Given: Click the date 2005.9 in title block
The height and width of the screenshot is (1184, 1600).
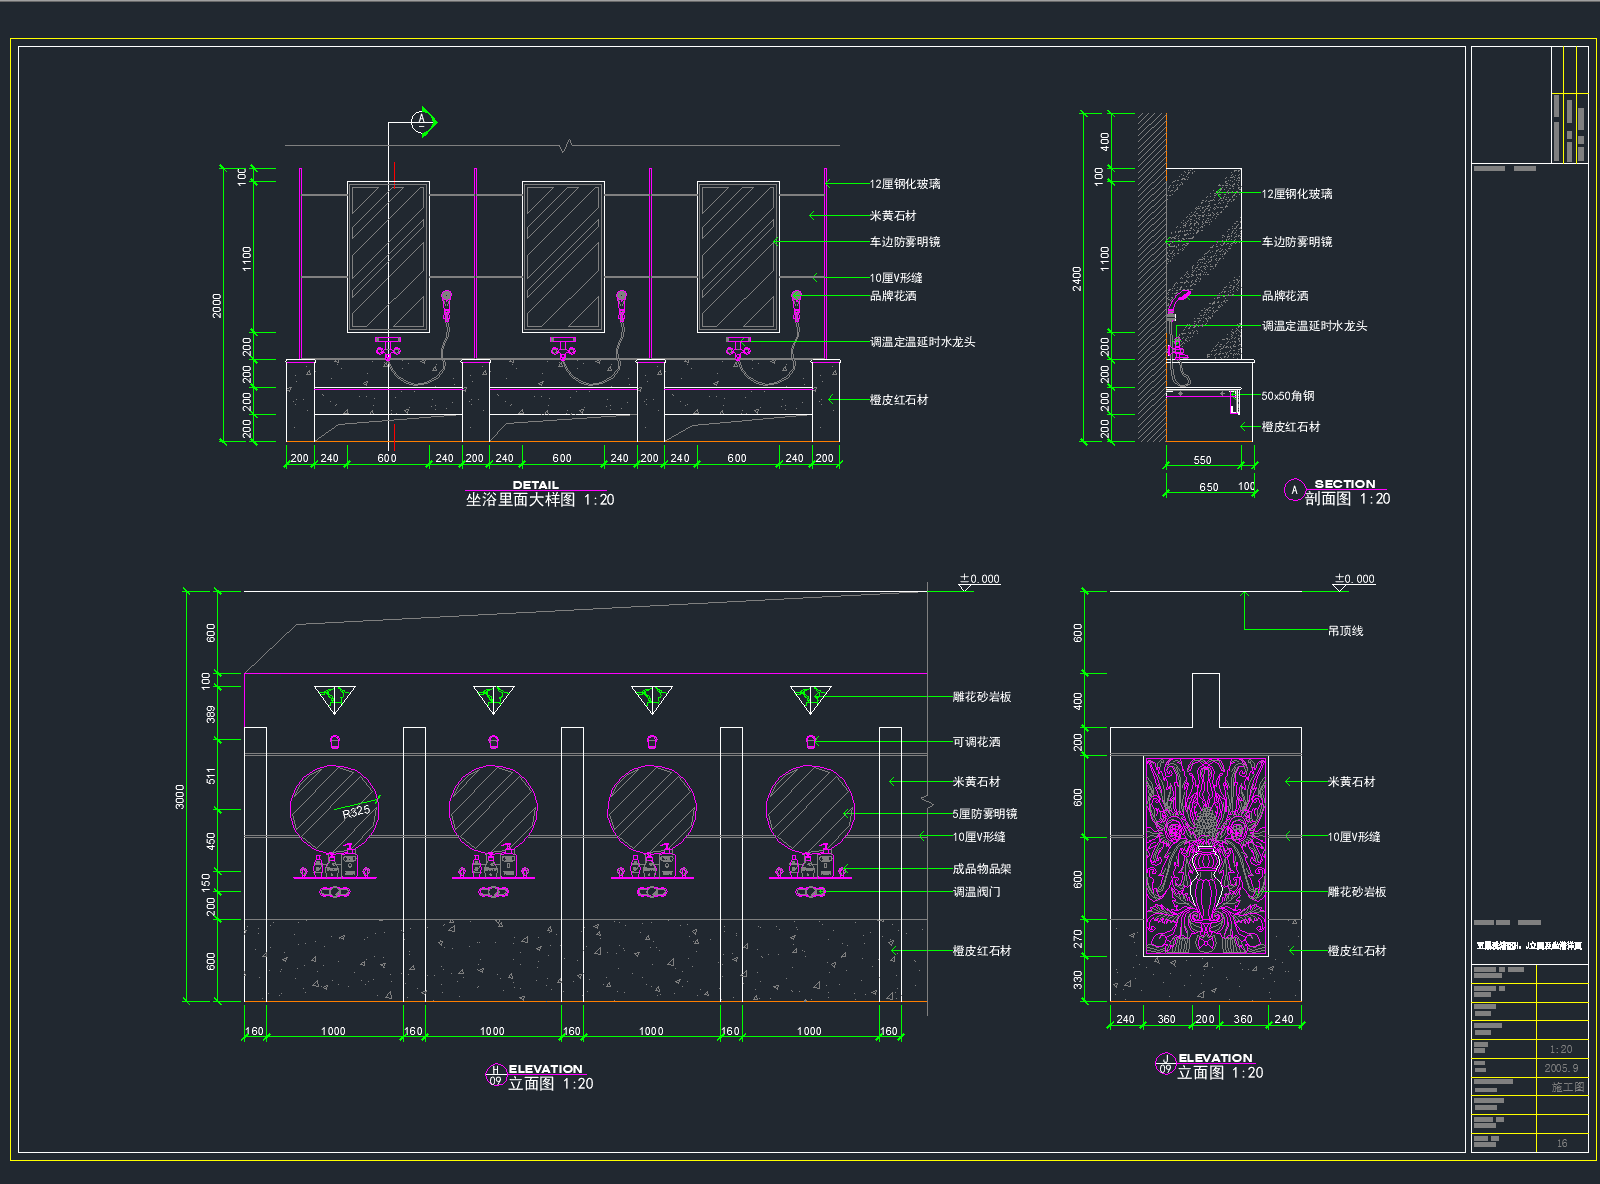Looking at the screenshot, I should [1561, 1068].
